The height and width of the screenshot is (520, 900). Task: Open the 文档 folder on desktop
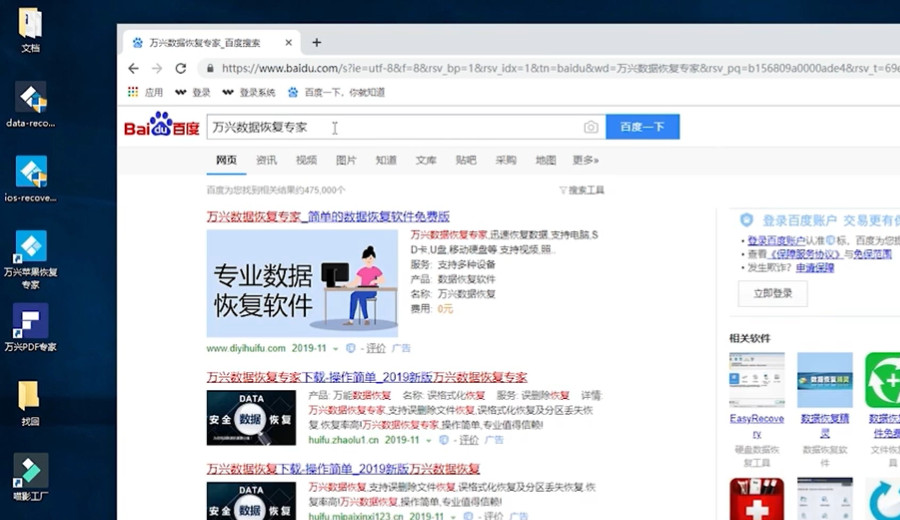tap(30, 30)
